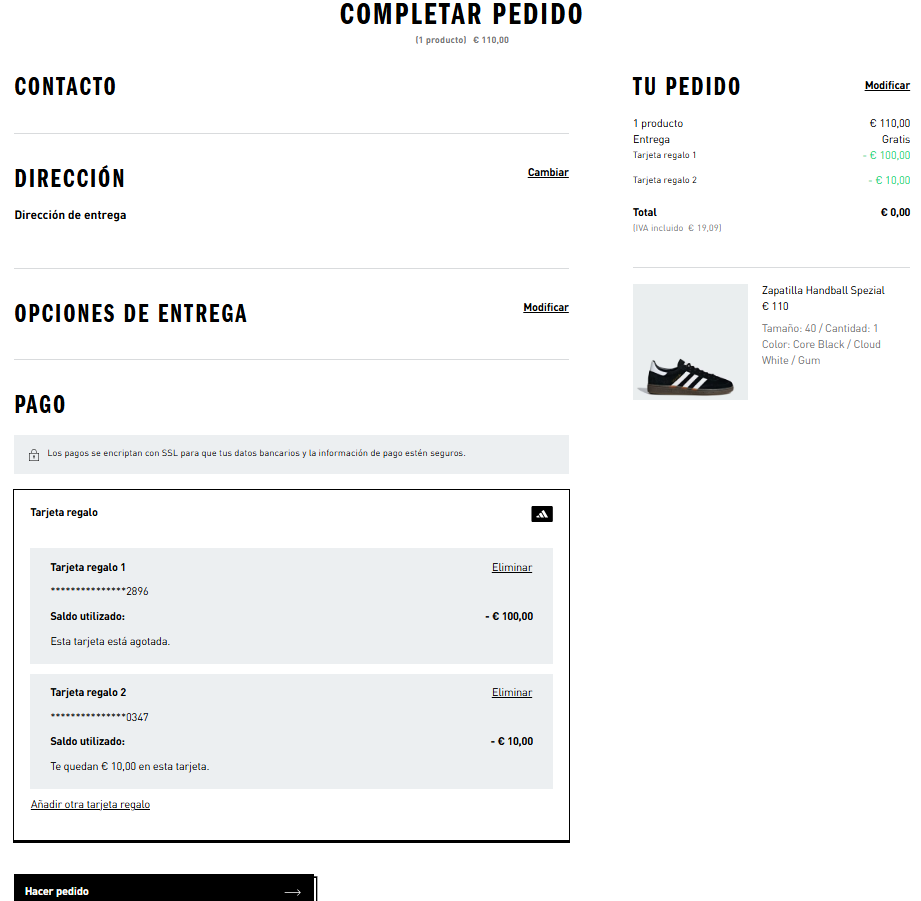This screenshot has height=901, width=921.
Task: Click the PAGO section heading
Action: coord(39,404)
